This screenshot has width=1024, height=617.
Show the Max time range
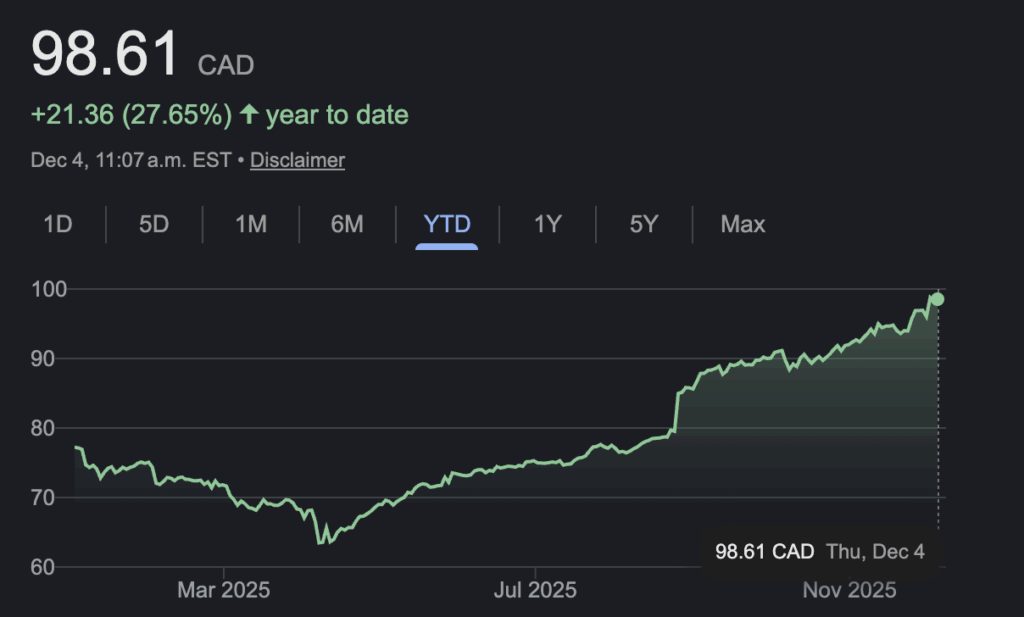pyautogui.click(x=743, y=224)
